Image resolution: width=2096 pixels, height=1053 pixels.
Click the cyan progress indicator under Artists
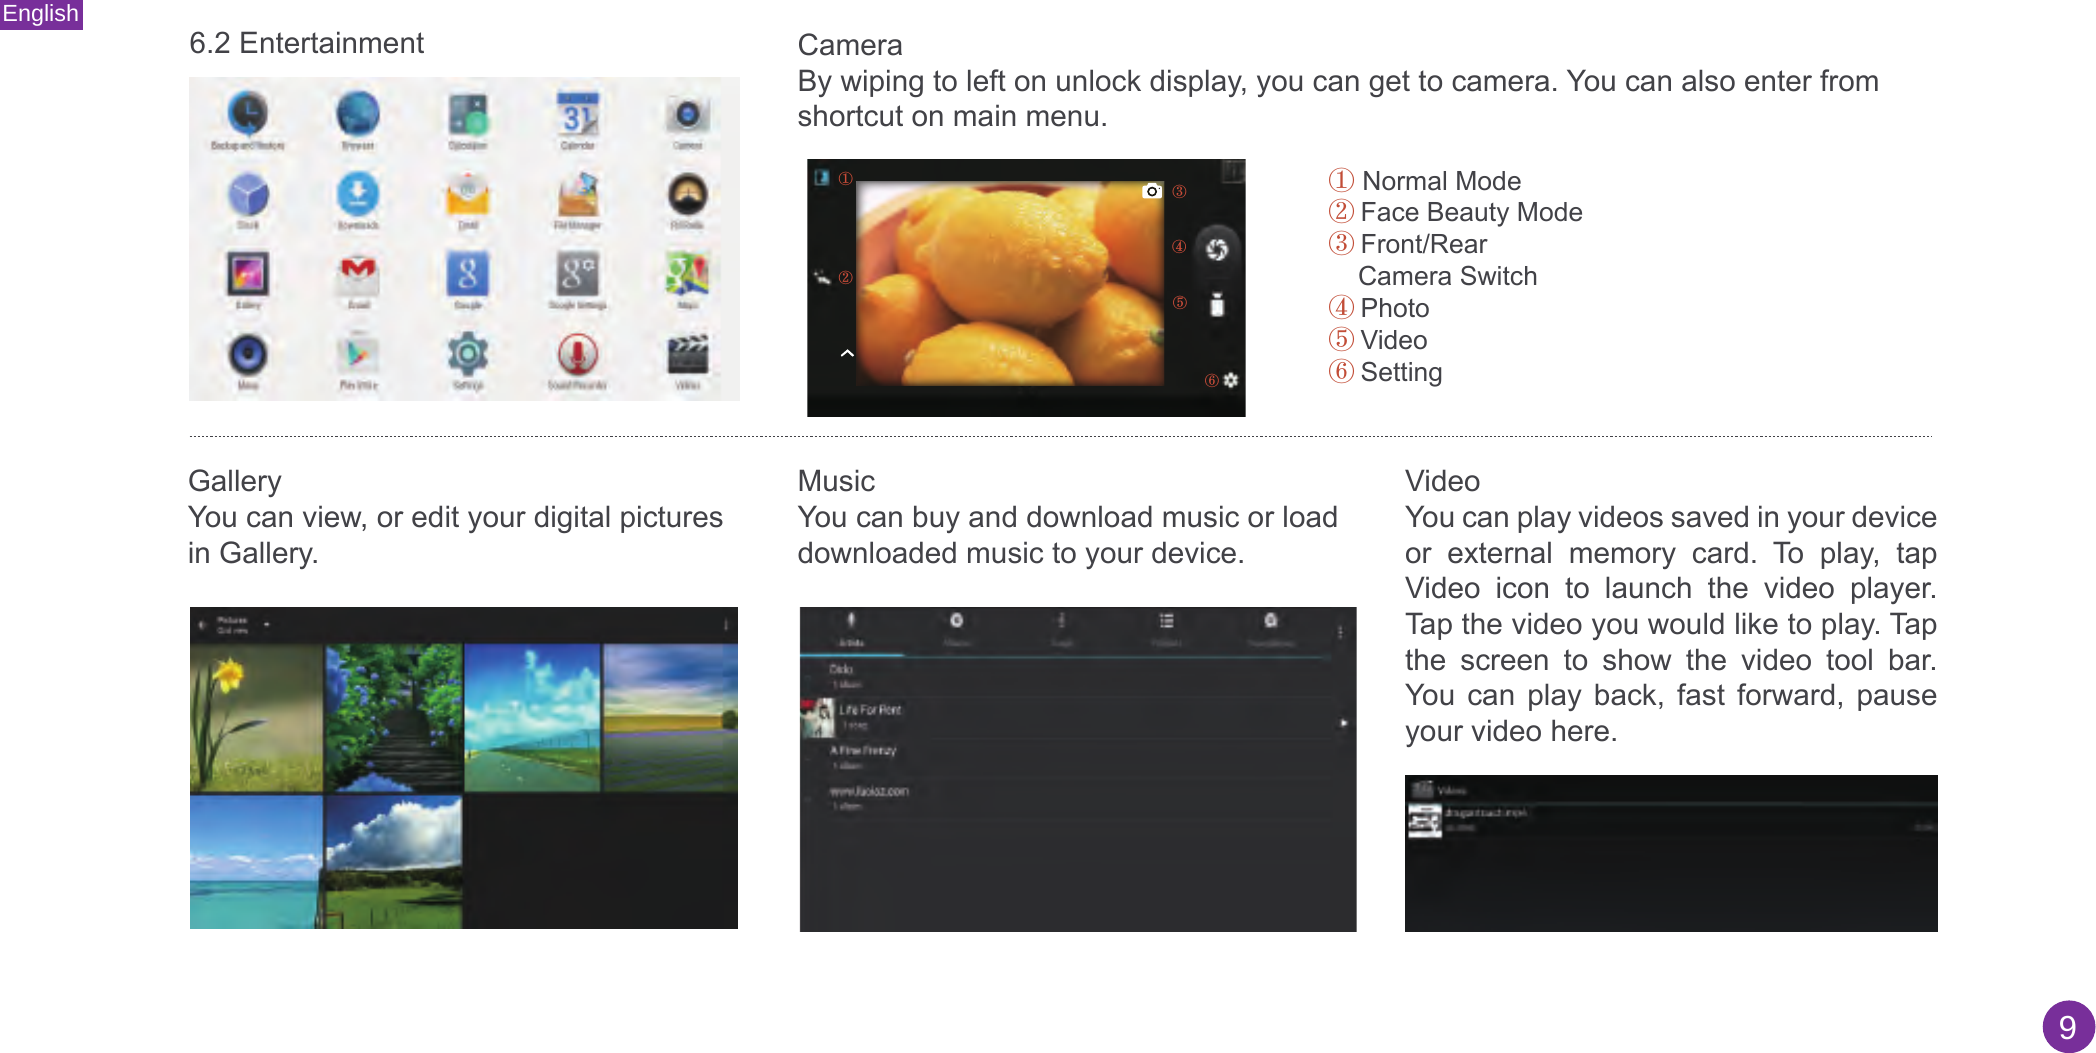[x=853, y=654]
